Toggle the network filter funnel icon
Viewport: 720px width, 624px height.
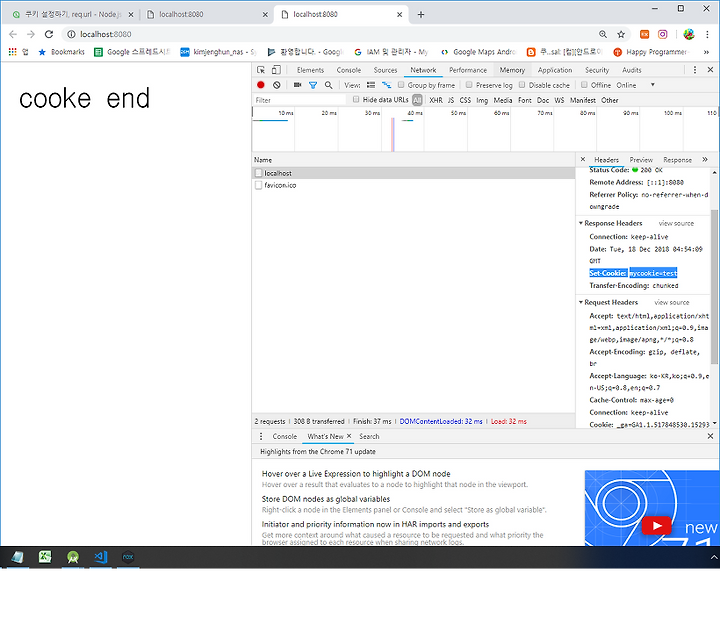pos(313,85)
